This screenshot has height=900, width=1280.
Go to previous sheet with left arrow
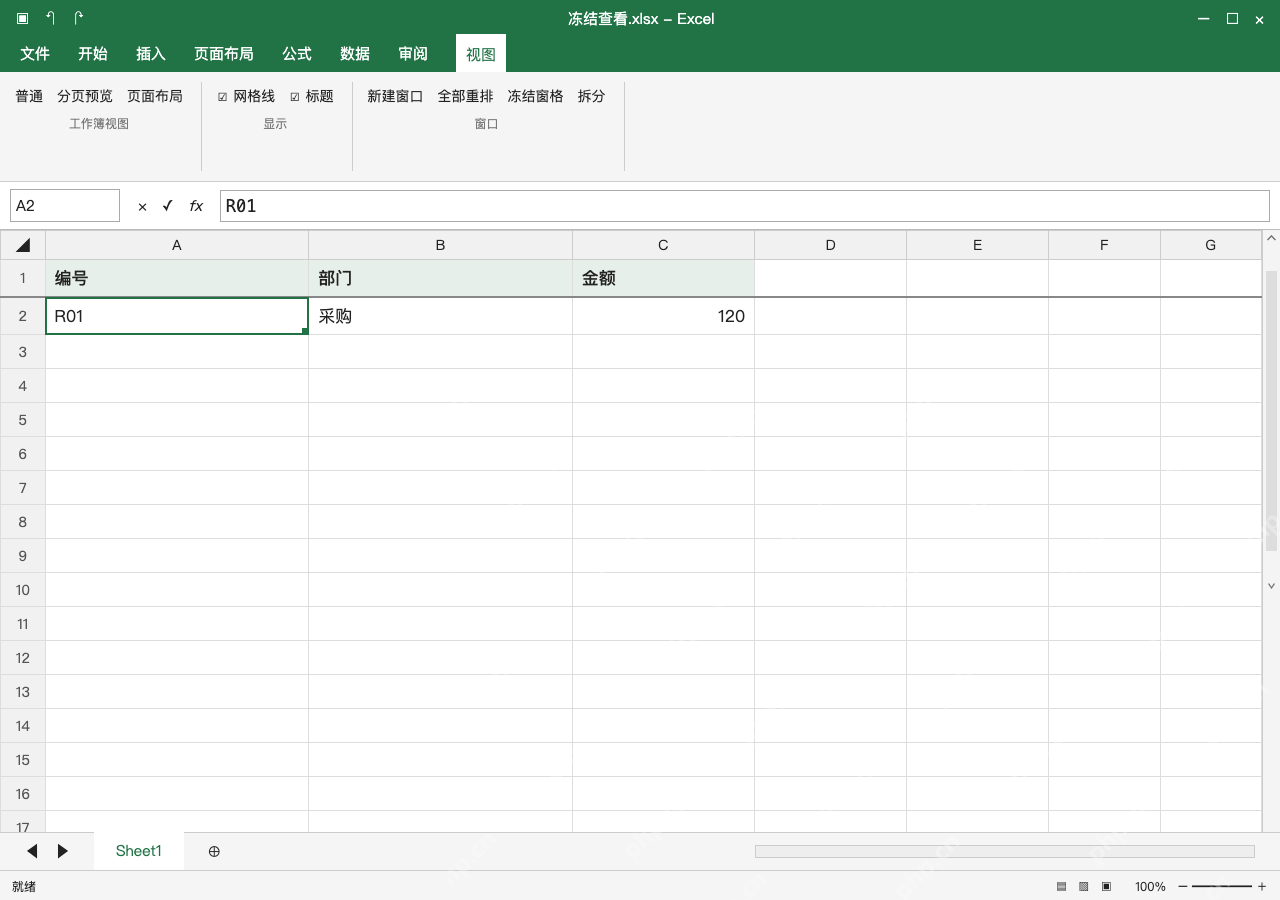(32, 851)
